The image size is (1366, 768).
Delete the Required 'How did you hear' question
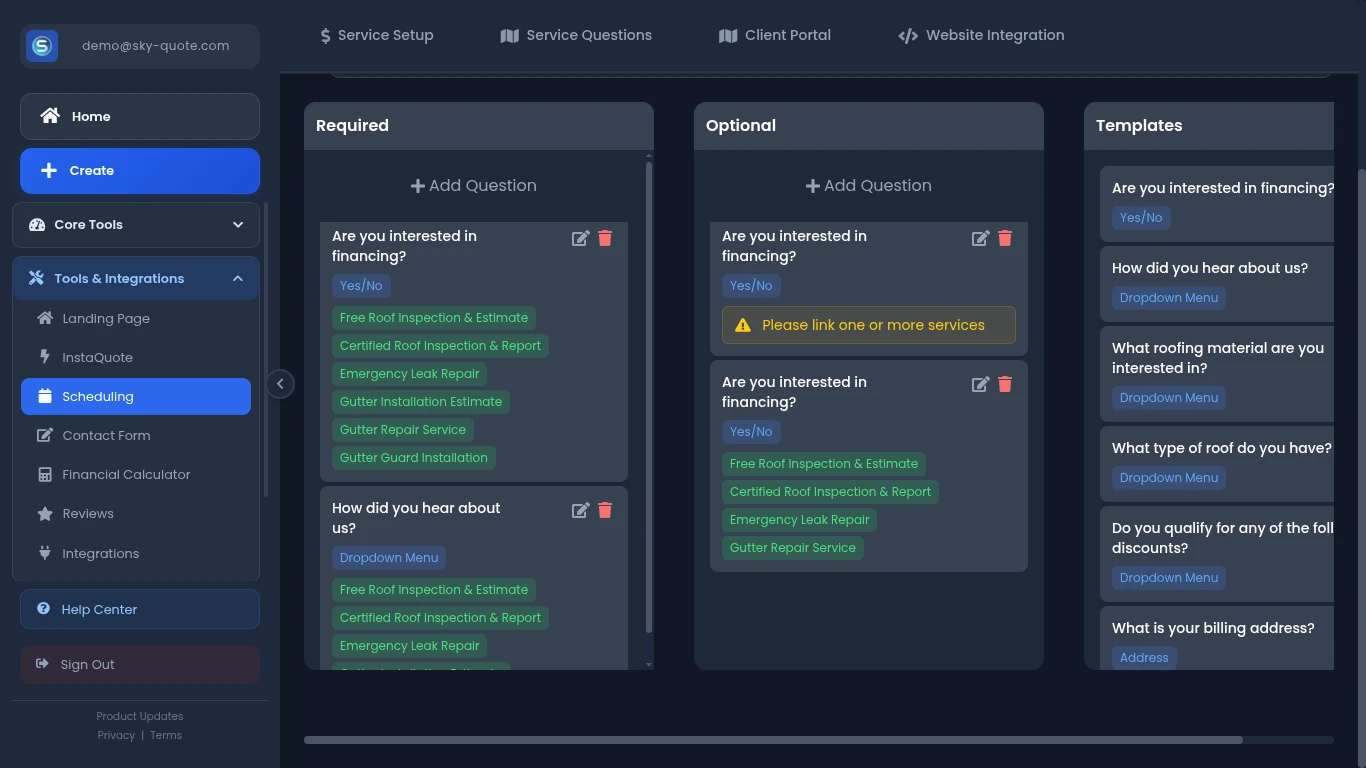605,510
